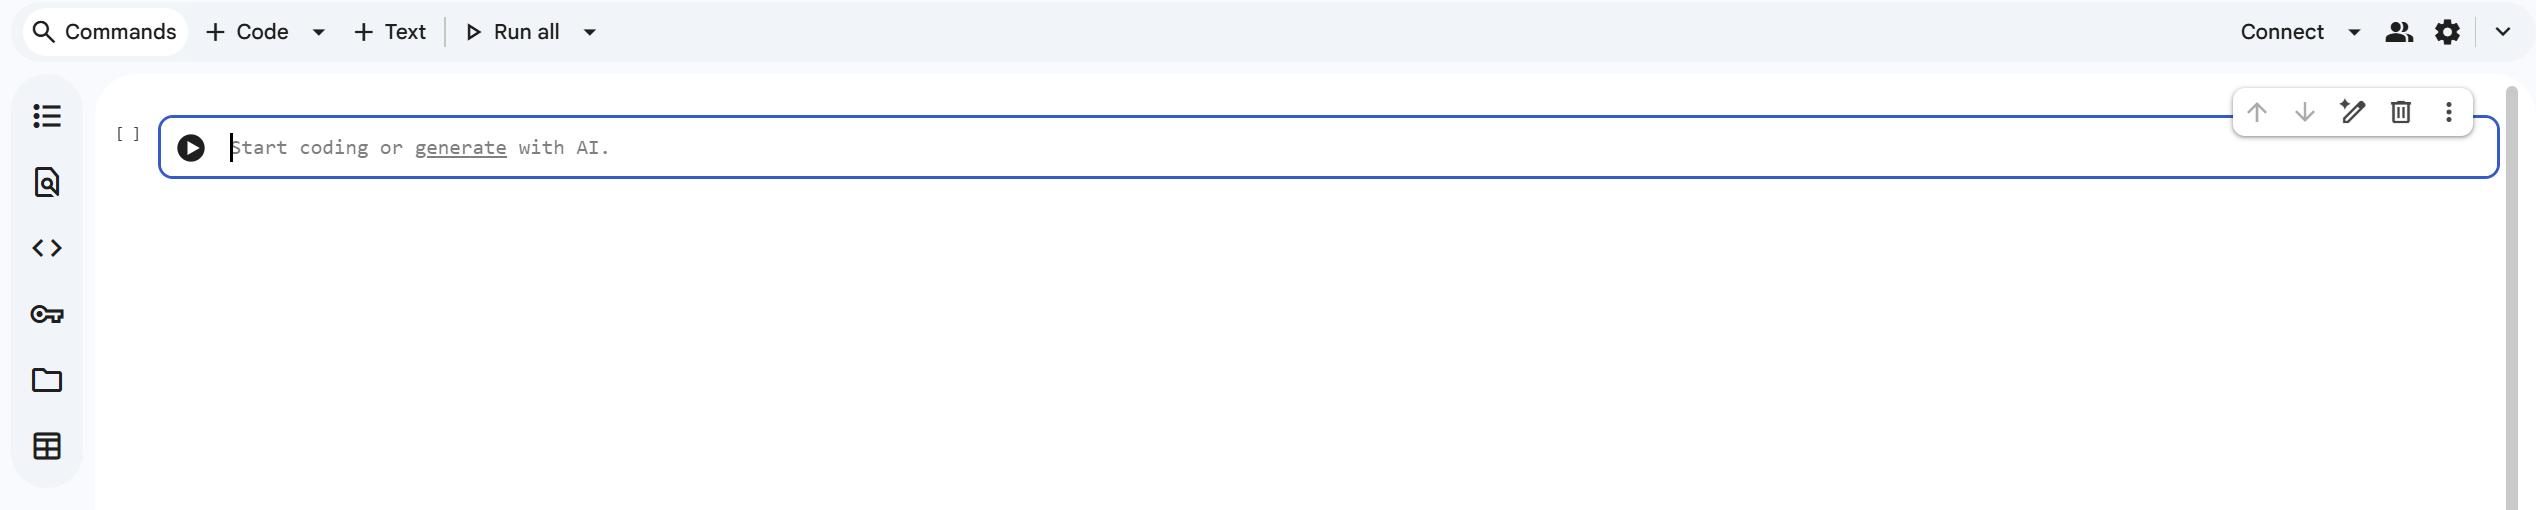Delete the cell using the trash icon
The height and width of the screenshot is (510, 2536).
click(2401, 112)
